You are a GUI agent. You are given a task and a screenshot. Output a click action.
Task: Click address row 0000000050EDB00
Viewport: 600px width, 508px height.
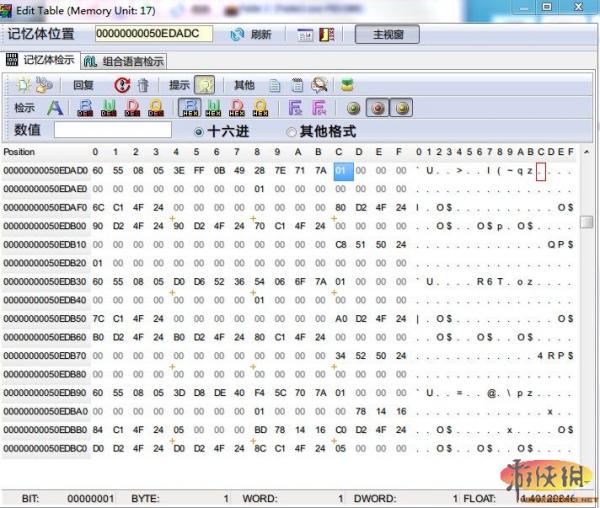45,226
